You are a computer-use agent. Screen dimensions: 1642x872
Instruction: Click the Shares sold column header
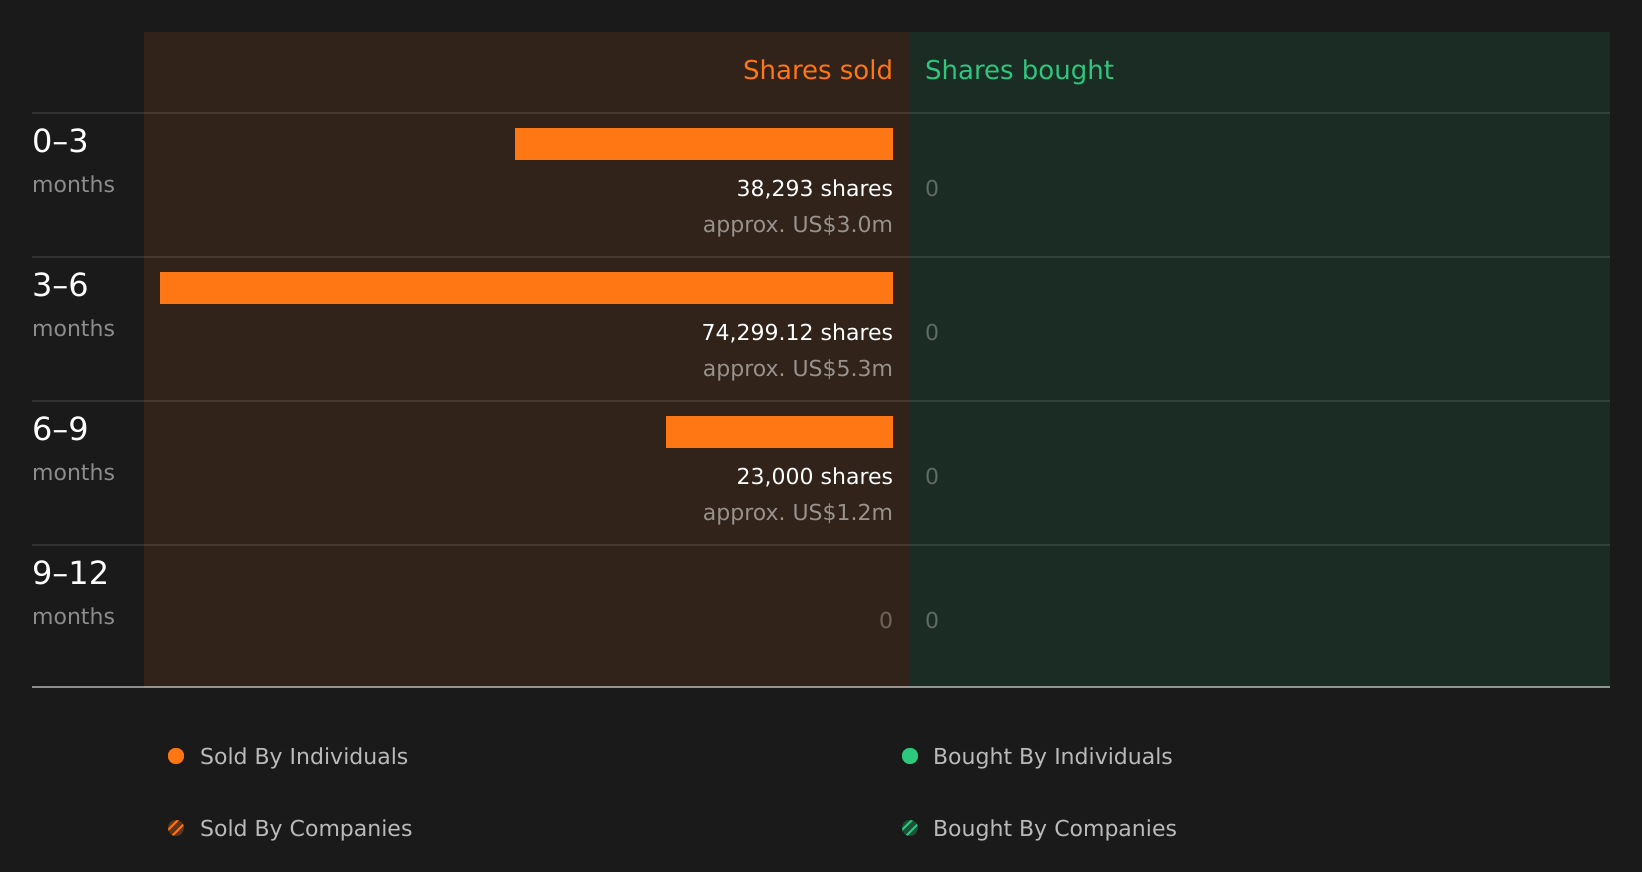pyautogui.click(x=817, y=70)
